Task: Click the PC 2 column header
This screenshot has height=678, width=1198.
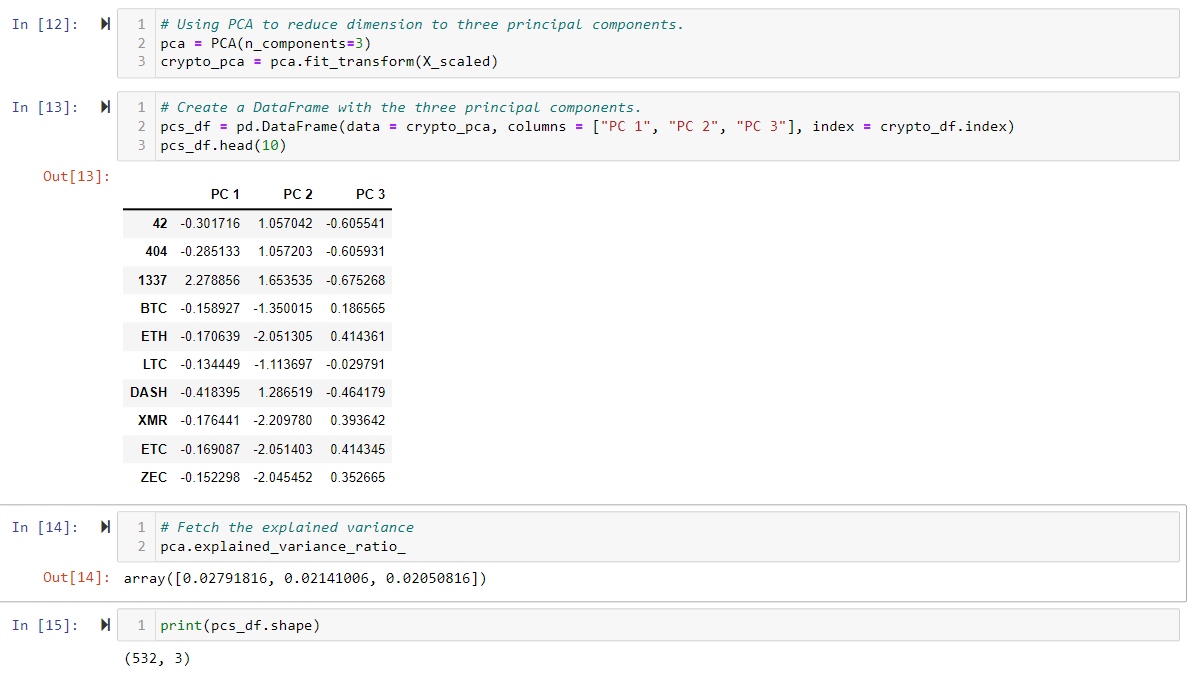Action: pyautogui.click(x=297, y=194)
